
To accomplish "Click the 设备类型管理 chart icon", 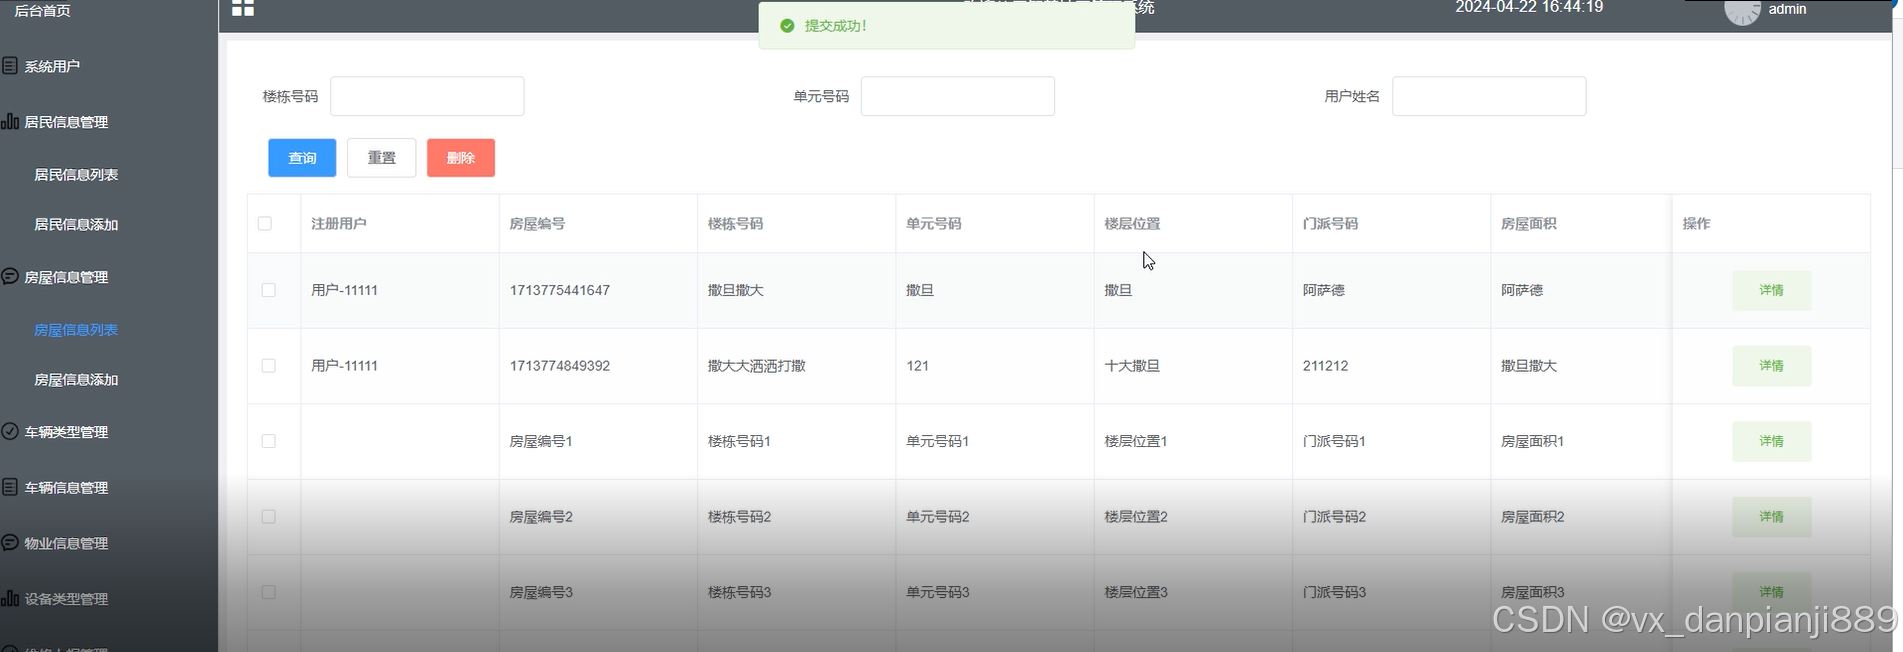I will (10, 598).
